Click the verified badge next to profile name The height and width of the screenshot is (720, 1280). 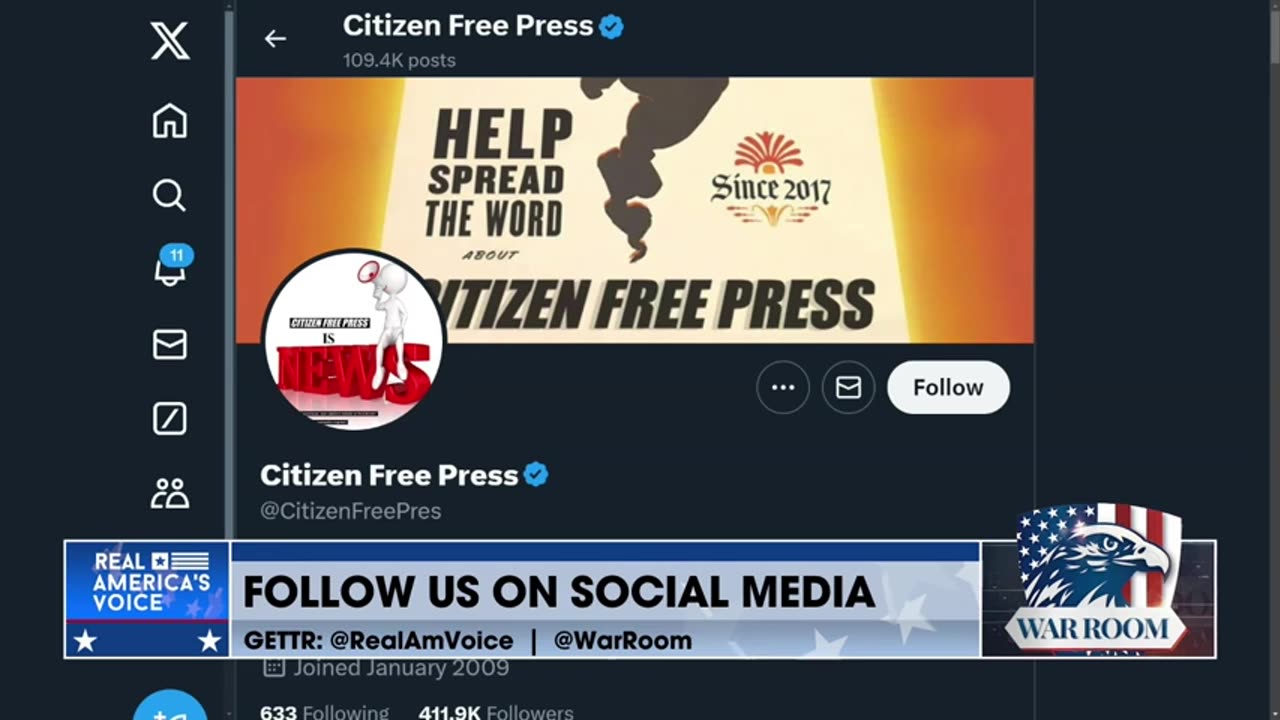(x=536, y=475)
